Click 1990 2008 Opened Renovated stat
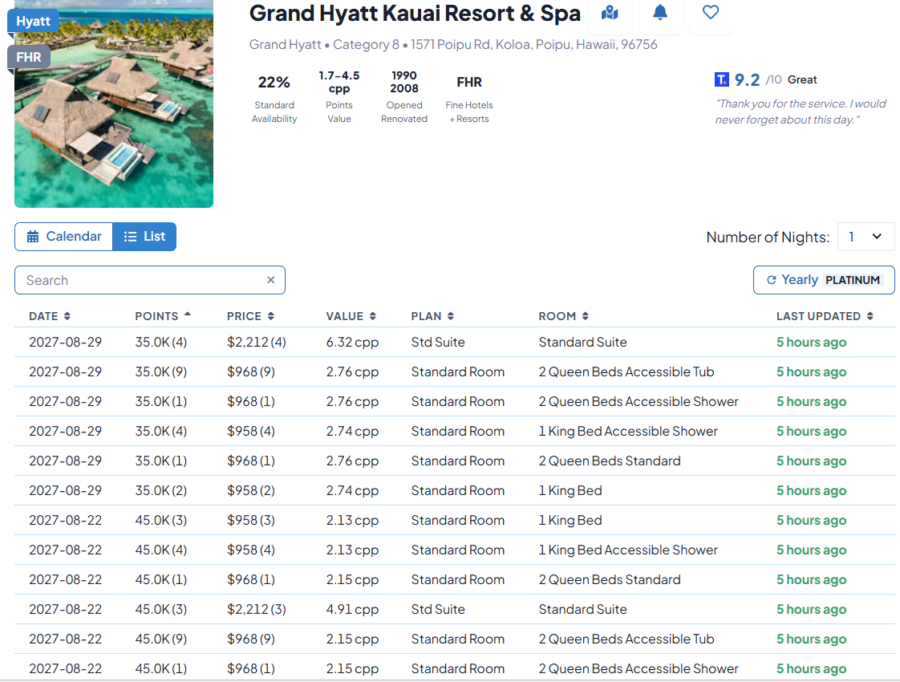The height and width of the screenshot is (682, 900). 404,97
